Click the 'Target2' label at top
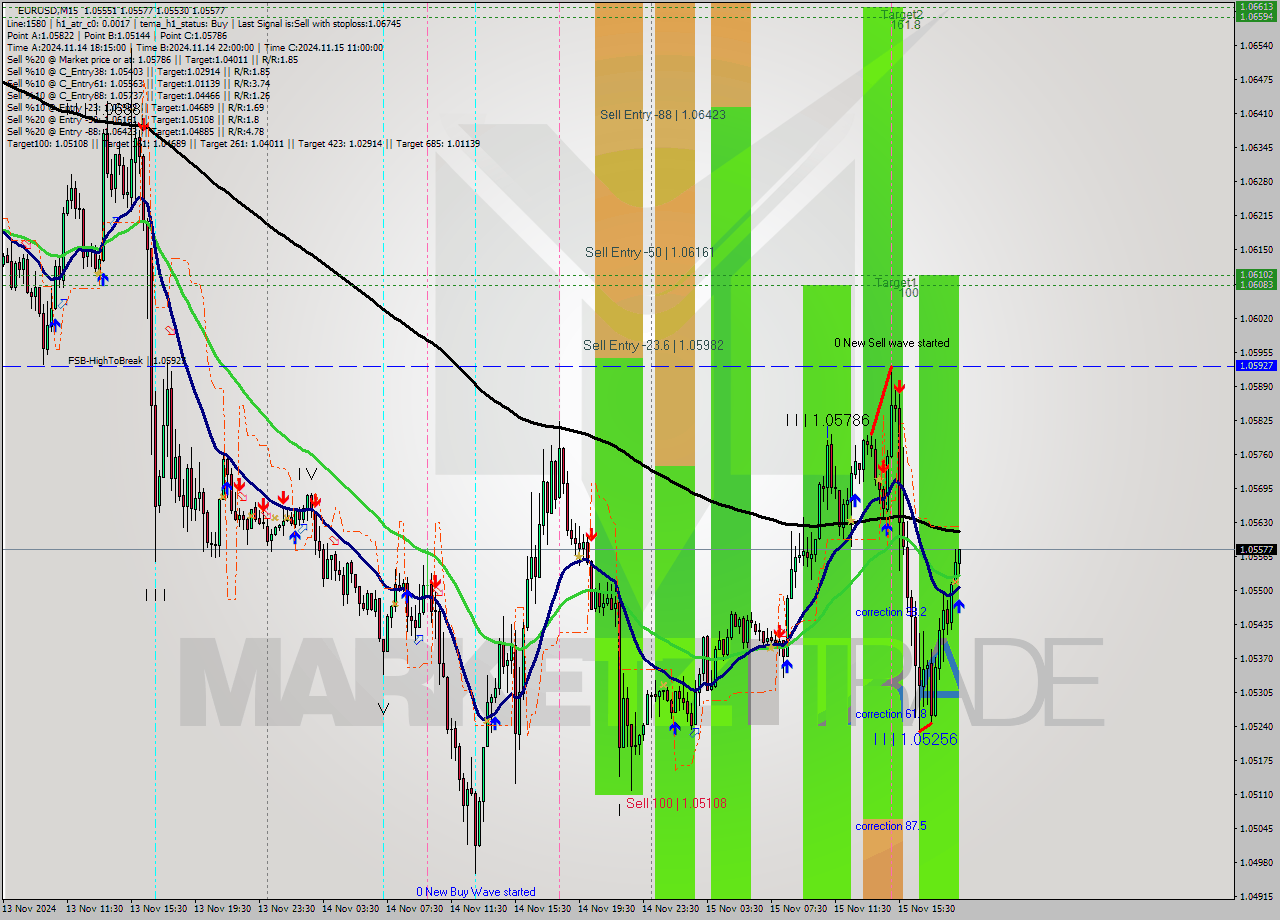Screen dimensions: 1280x920 click(x=902, y=15)
